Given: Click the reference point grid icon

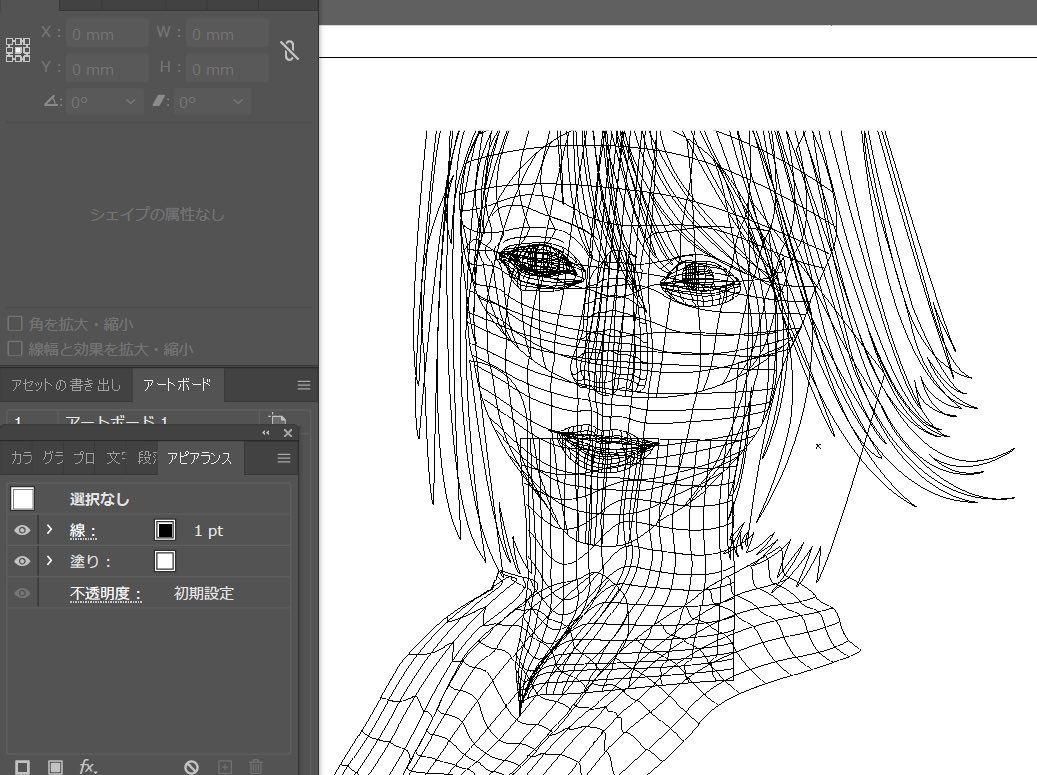Looking at the screenshot, I should (18, 50).
